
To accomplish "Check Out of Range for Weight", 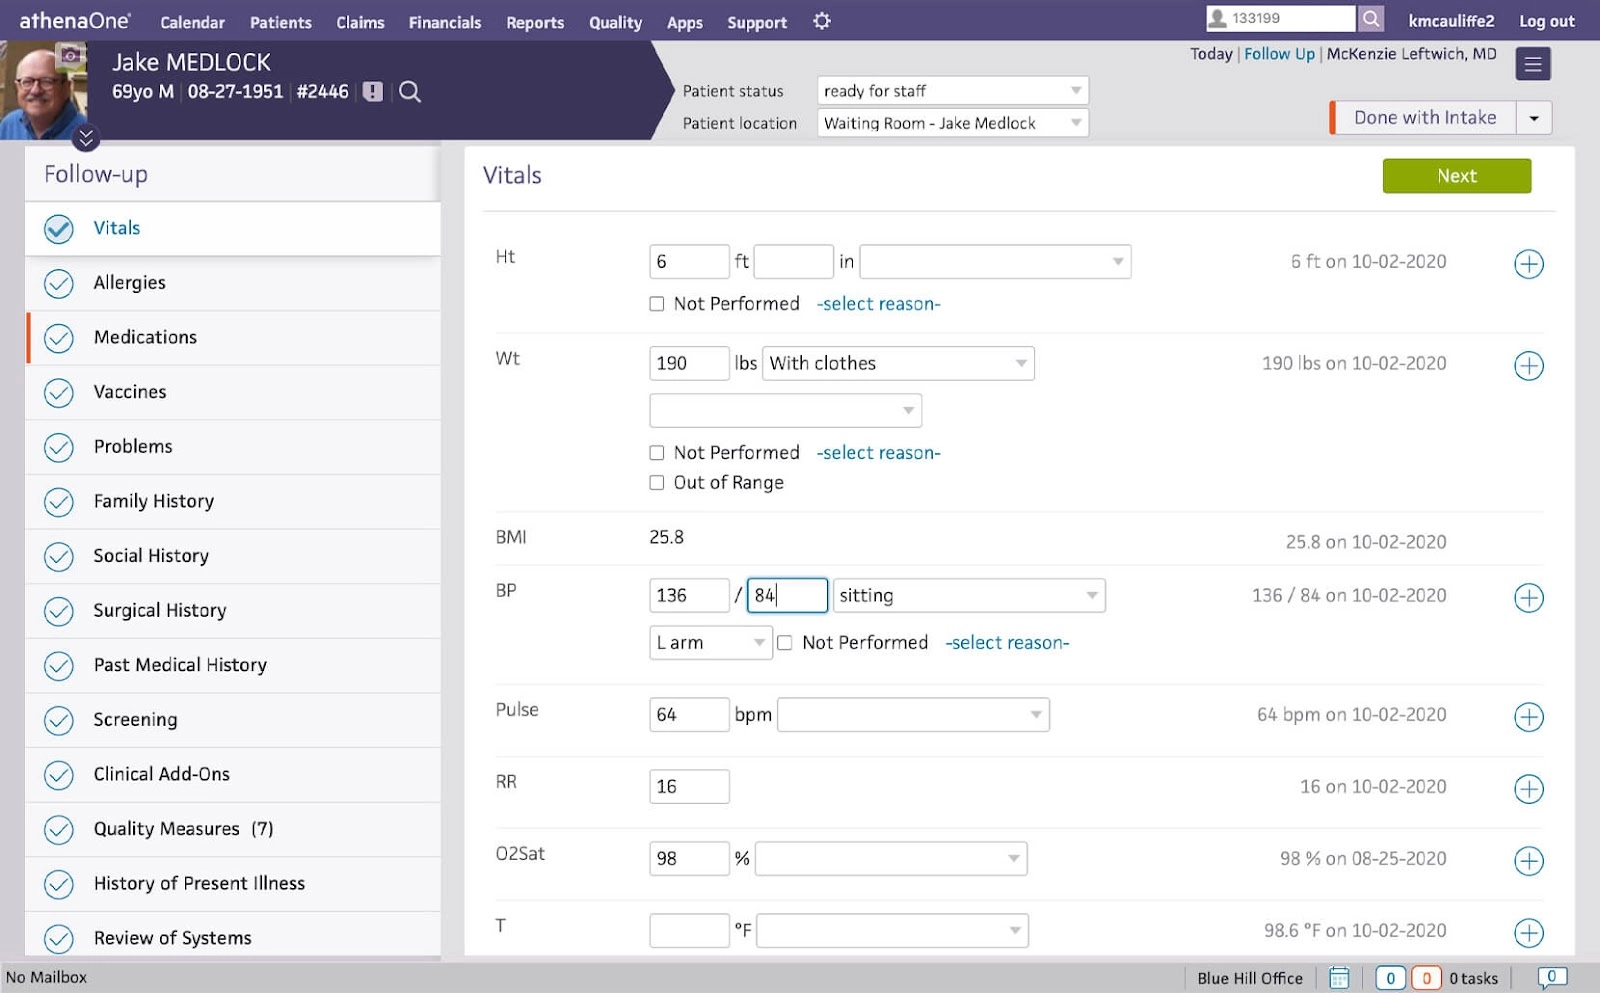I will tap(657, 482).
